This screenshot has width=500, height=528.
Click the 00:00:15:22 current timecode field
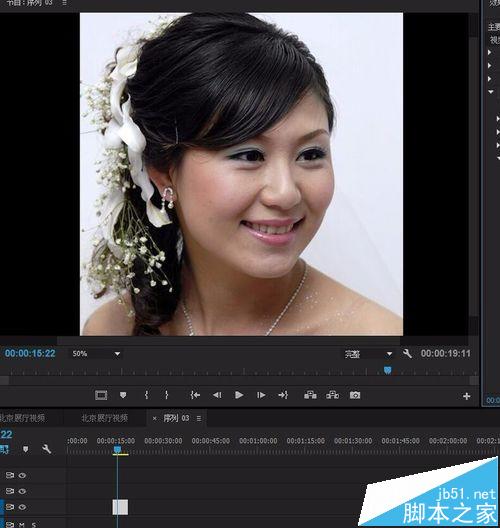pos(30,354)
